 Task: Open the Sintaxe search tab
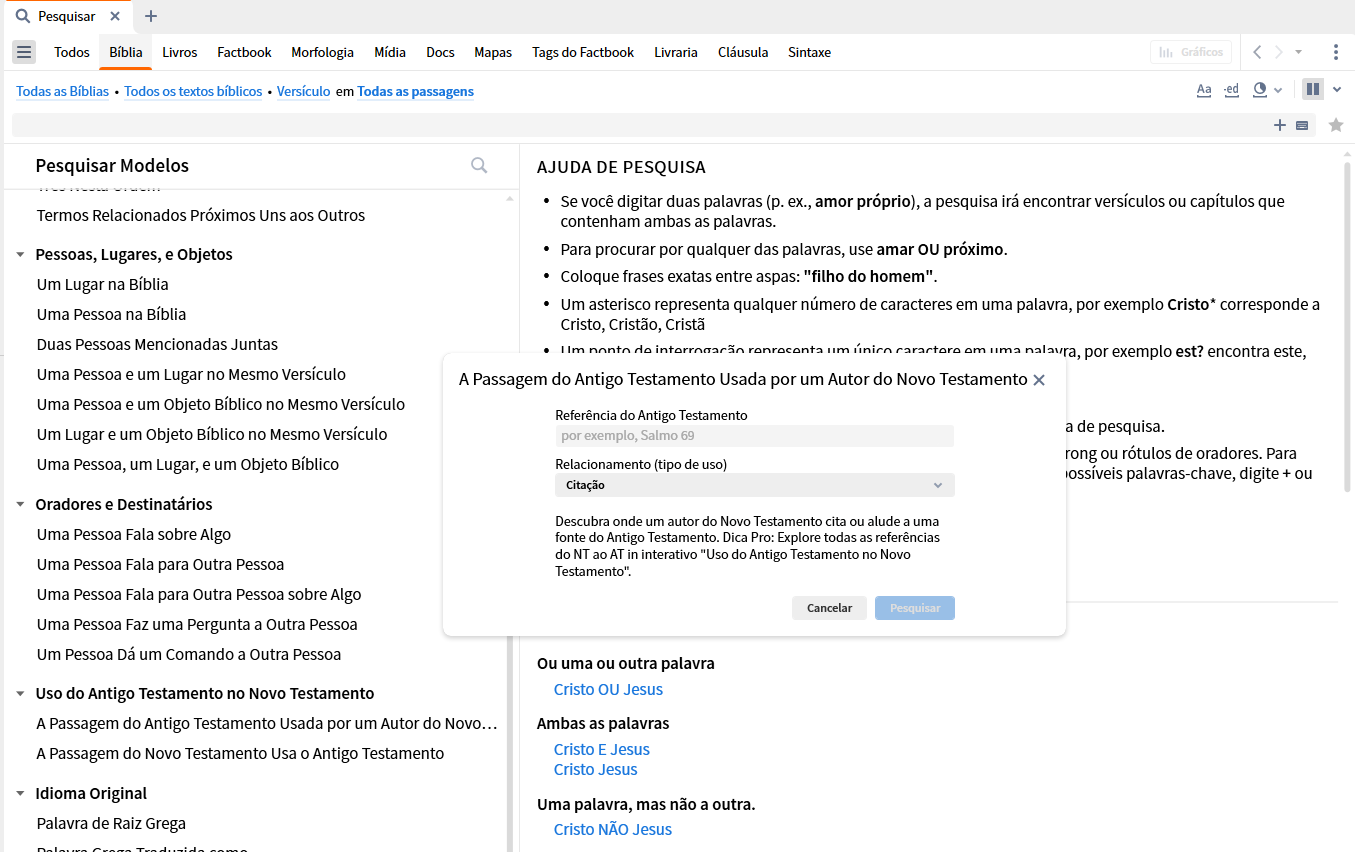(x=810, y=52)
